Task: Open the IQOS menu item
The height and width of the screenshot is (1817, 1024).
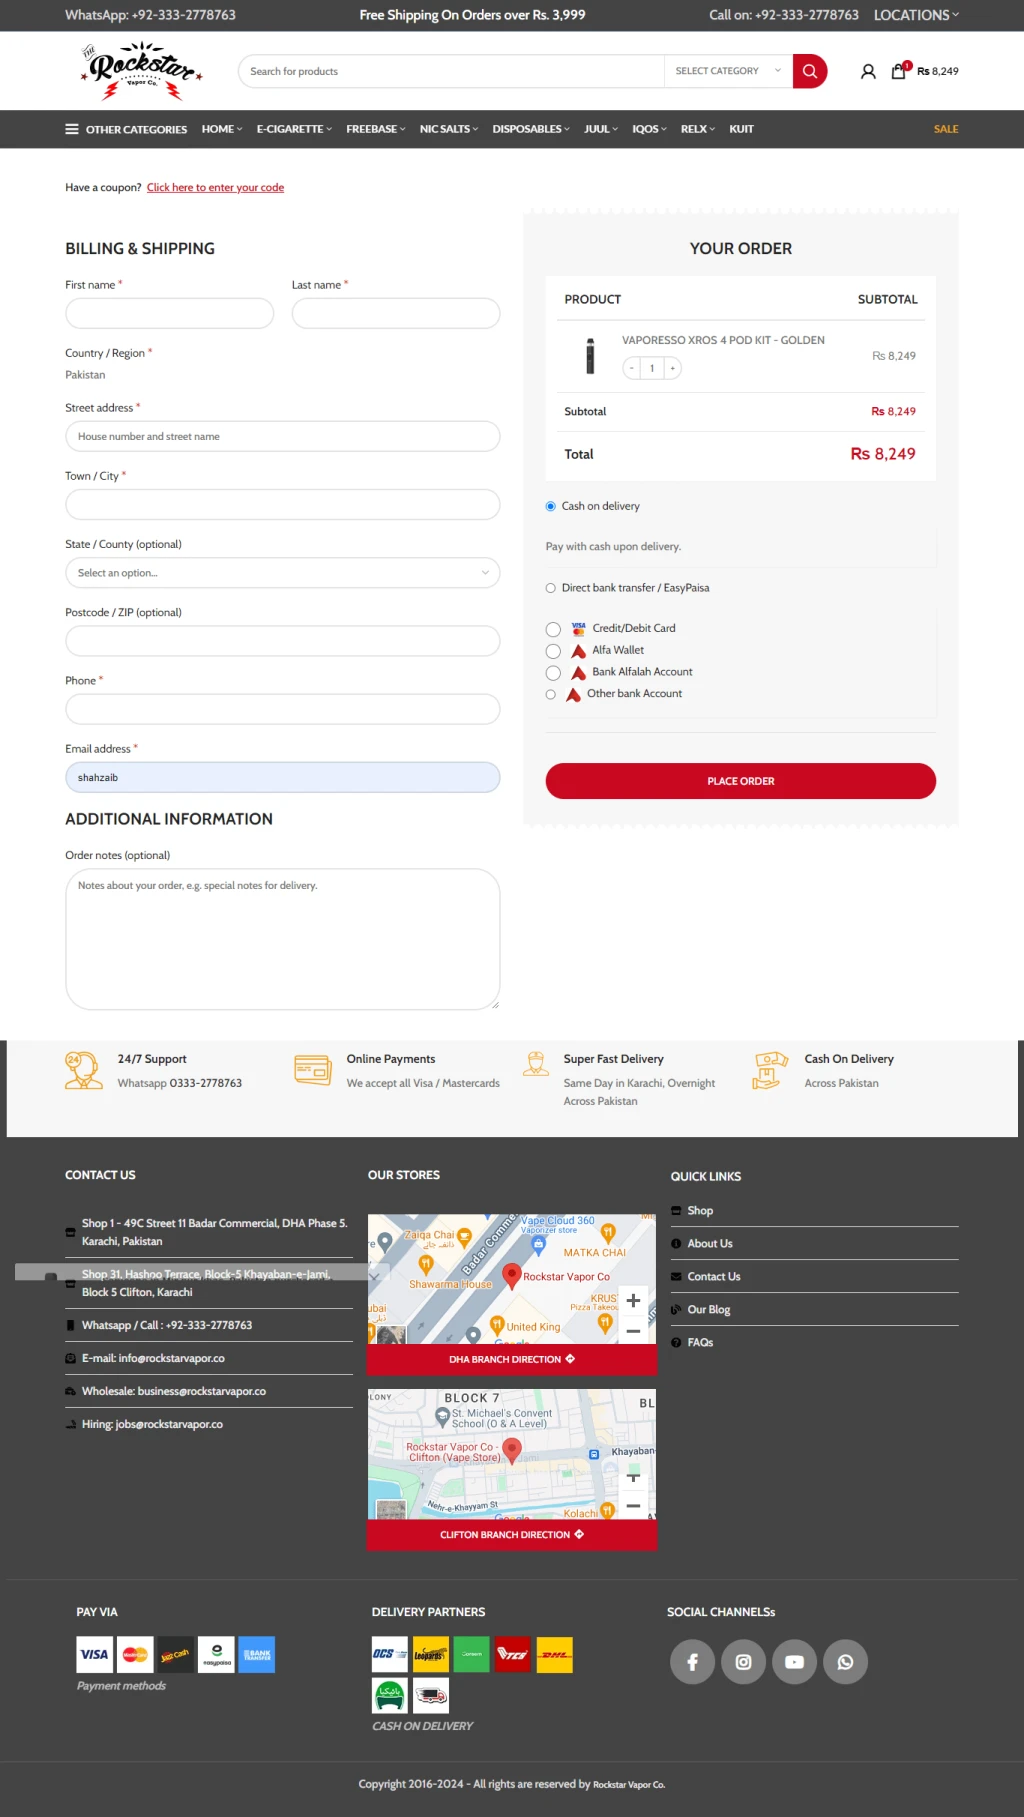Action: [x=650, y=129]
